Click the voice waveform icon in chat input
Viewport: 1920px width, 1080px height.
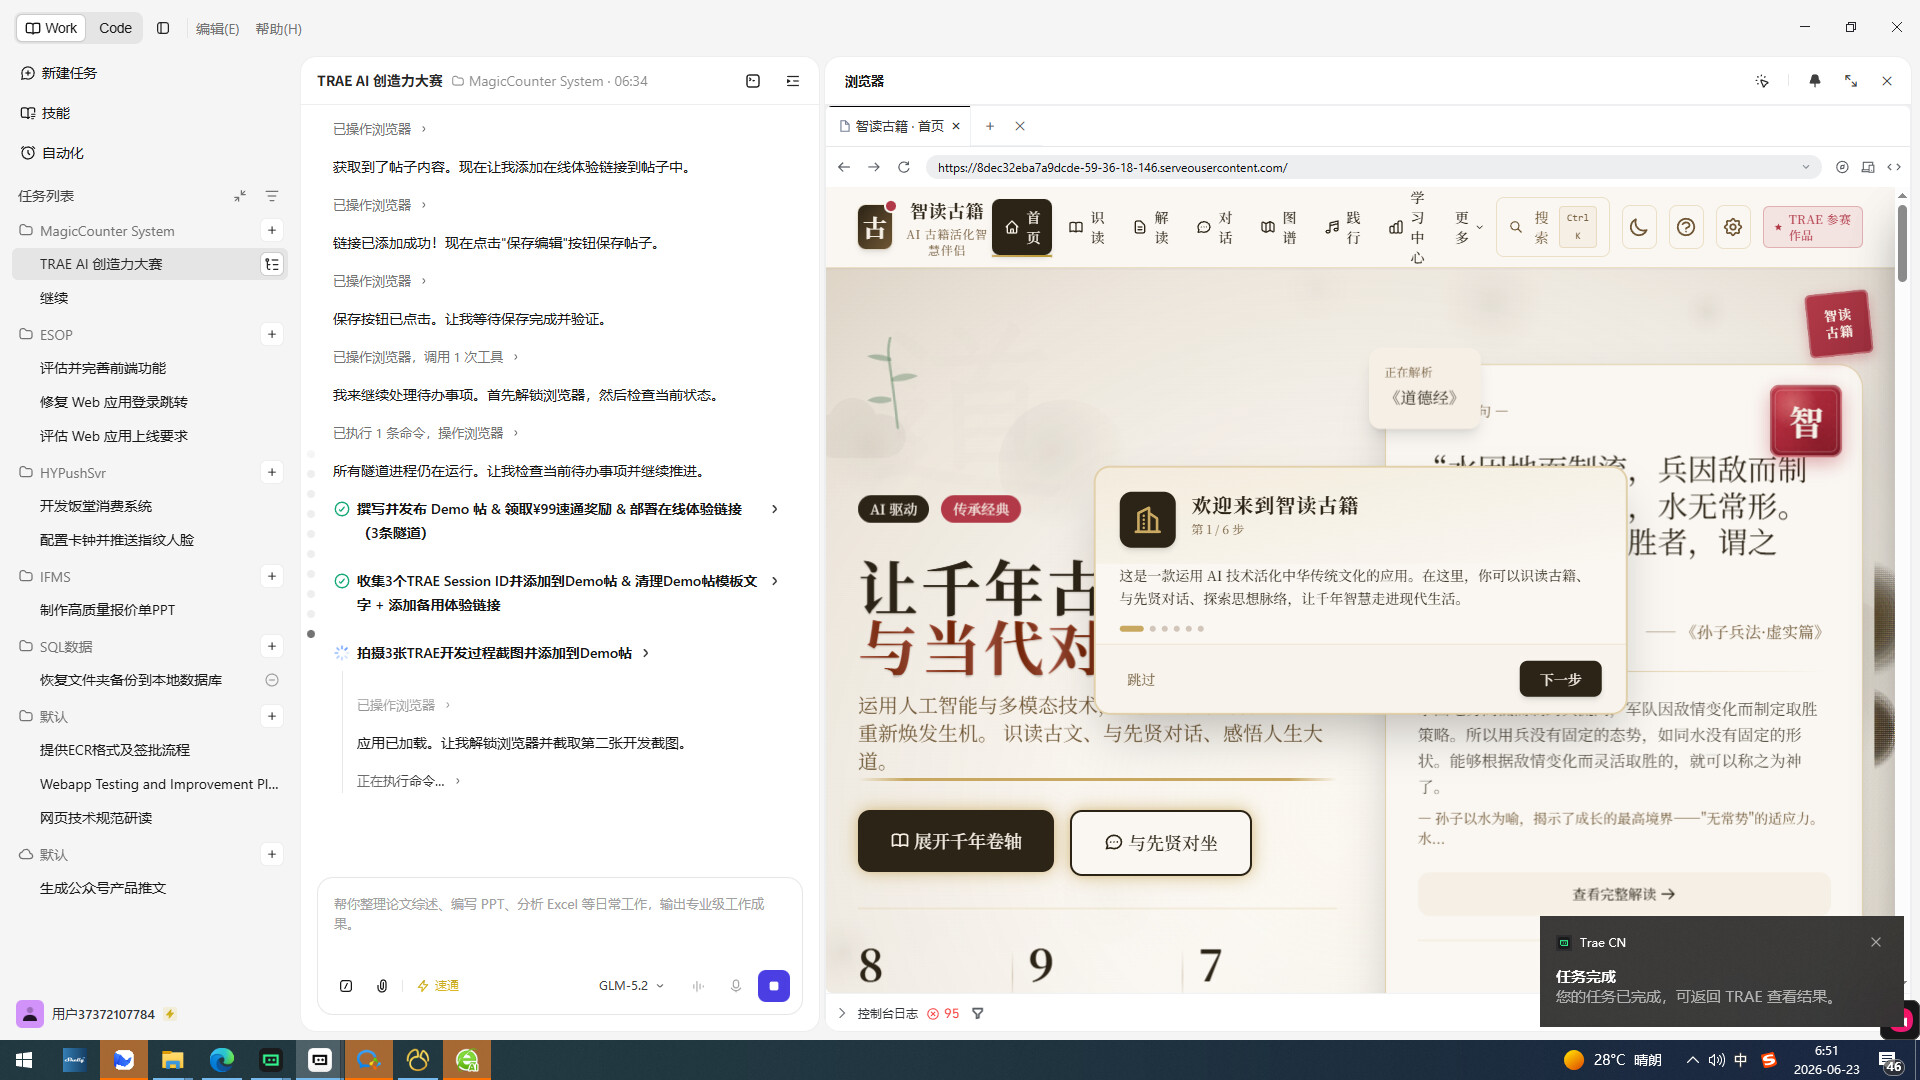pyautogui.click(x=698, y=986)
